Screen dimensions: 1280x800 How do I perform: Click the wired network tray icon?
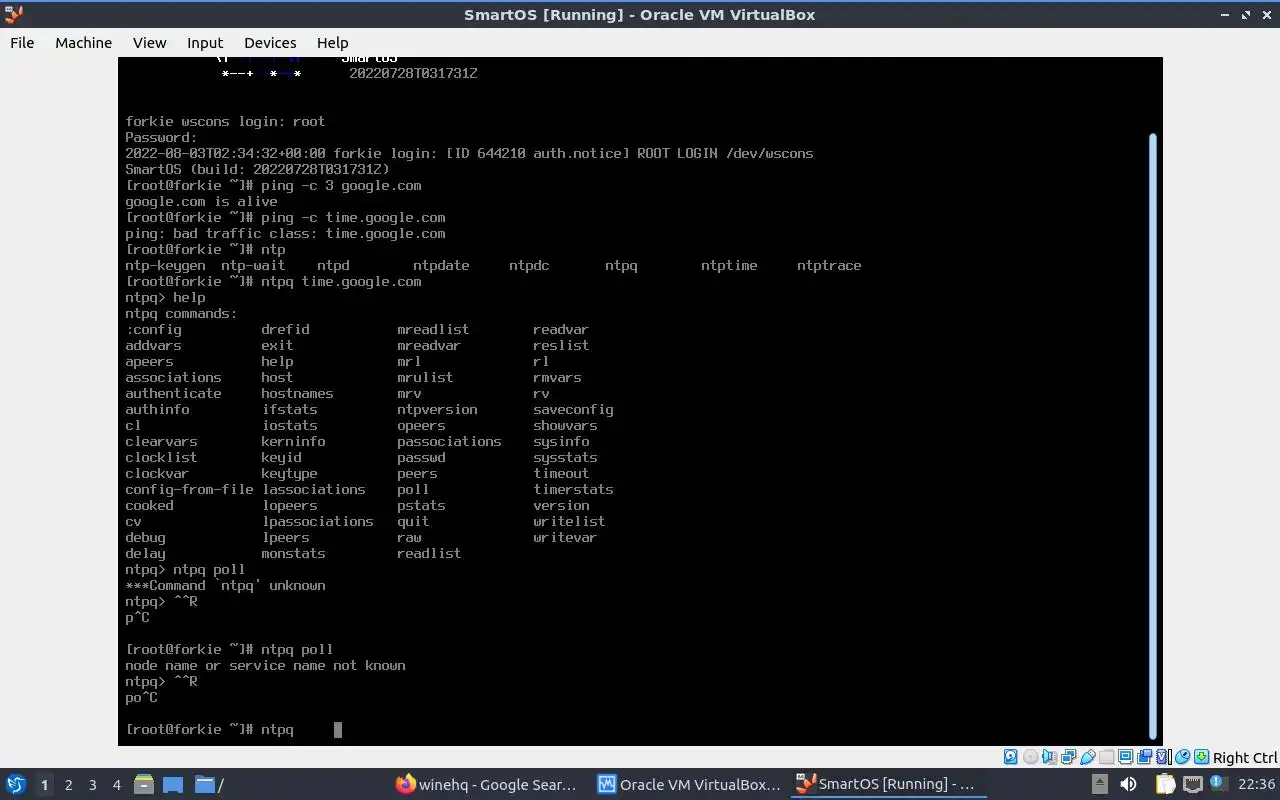point(1192,784)
